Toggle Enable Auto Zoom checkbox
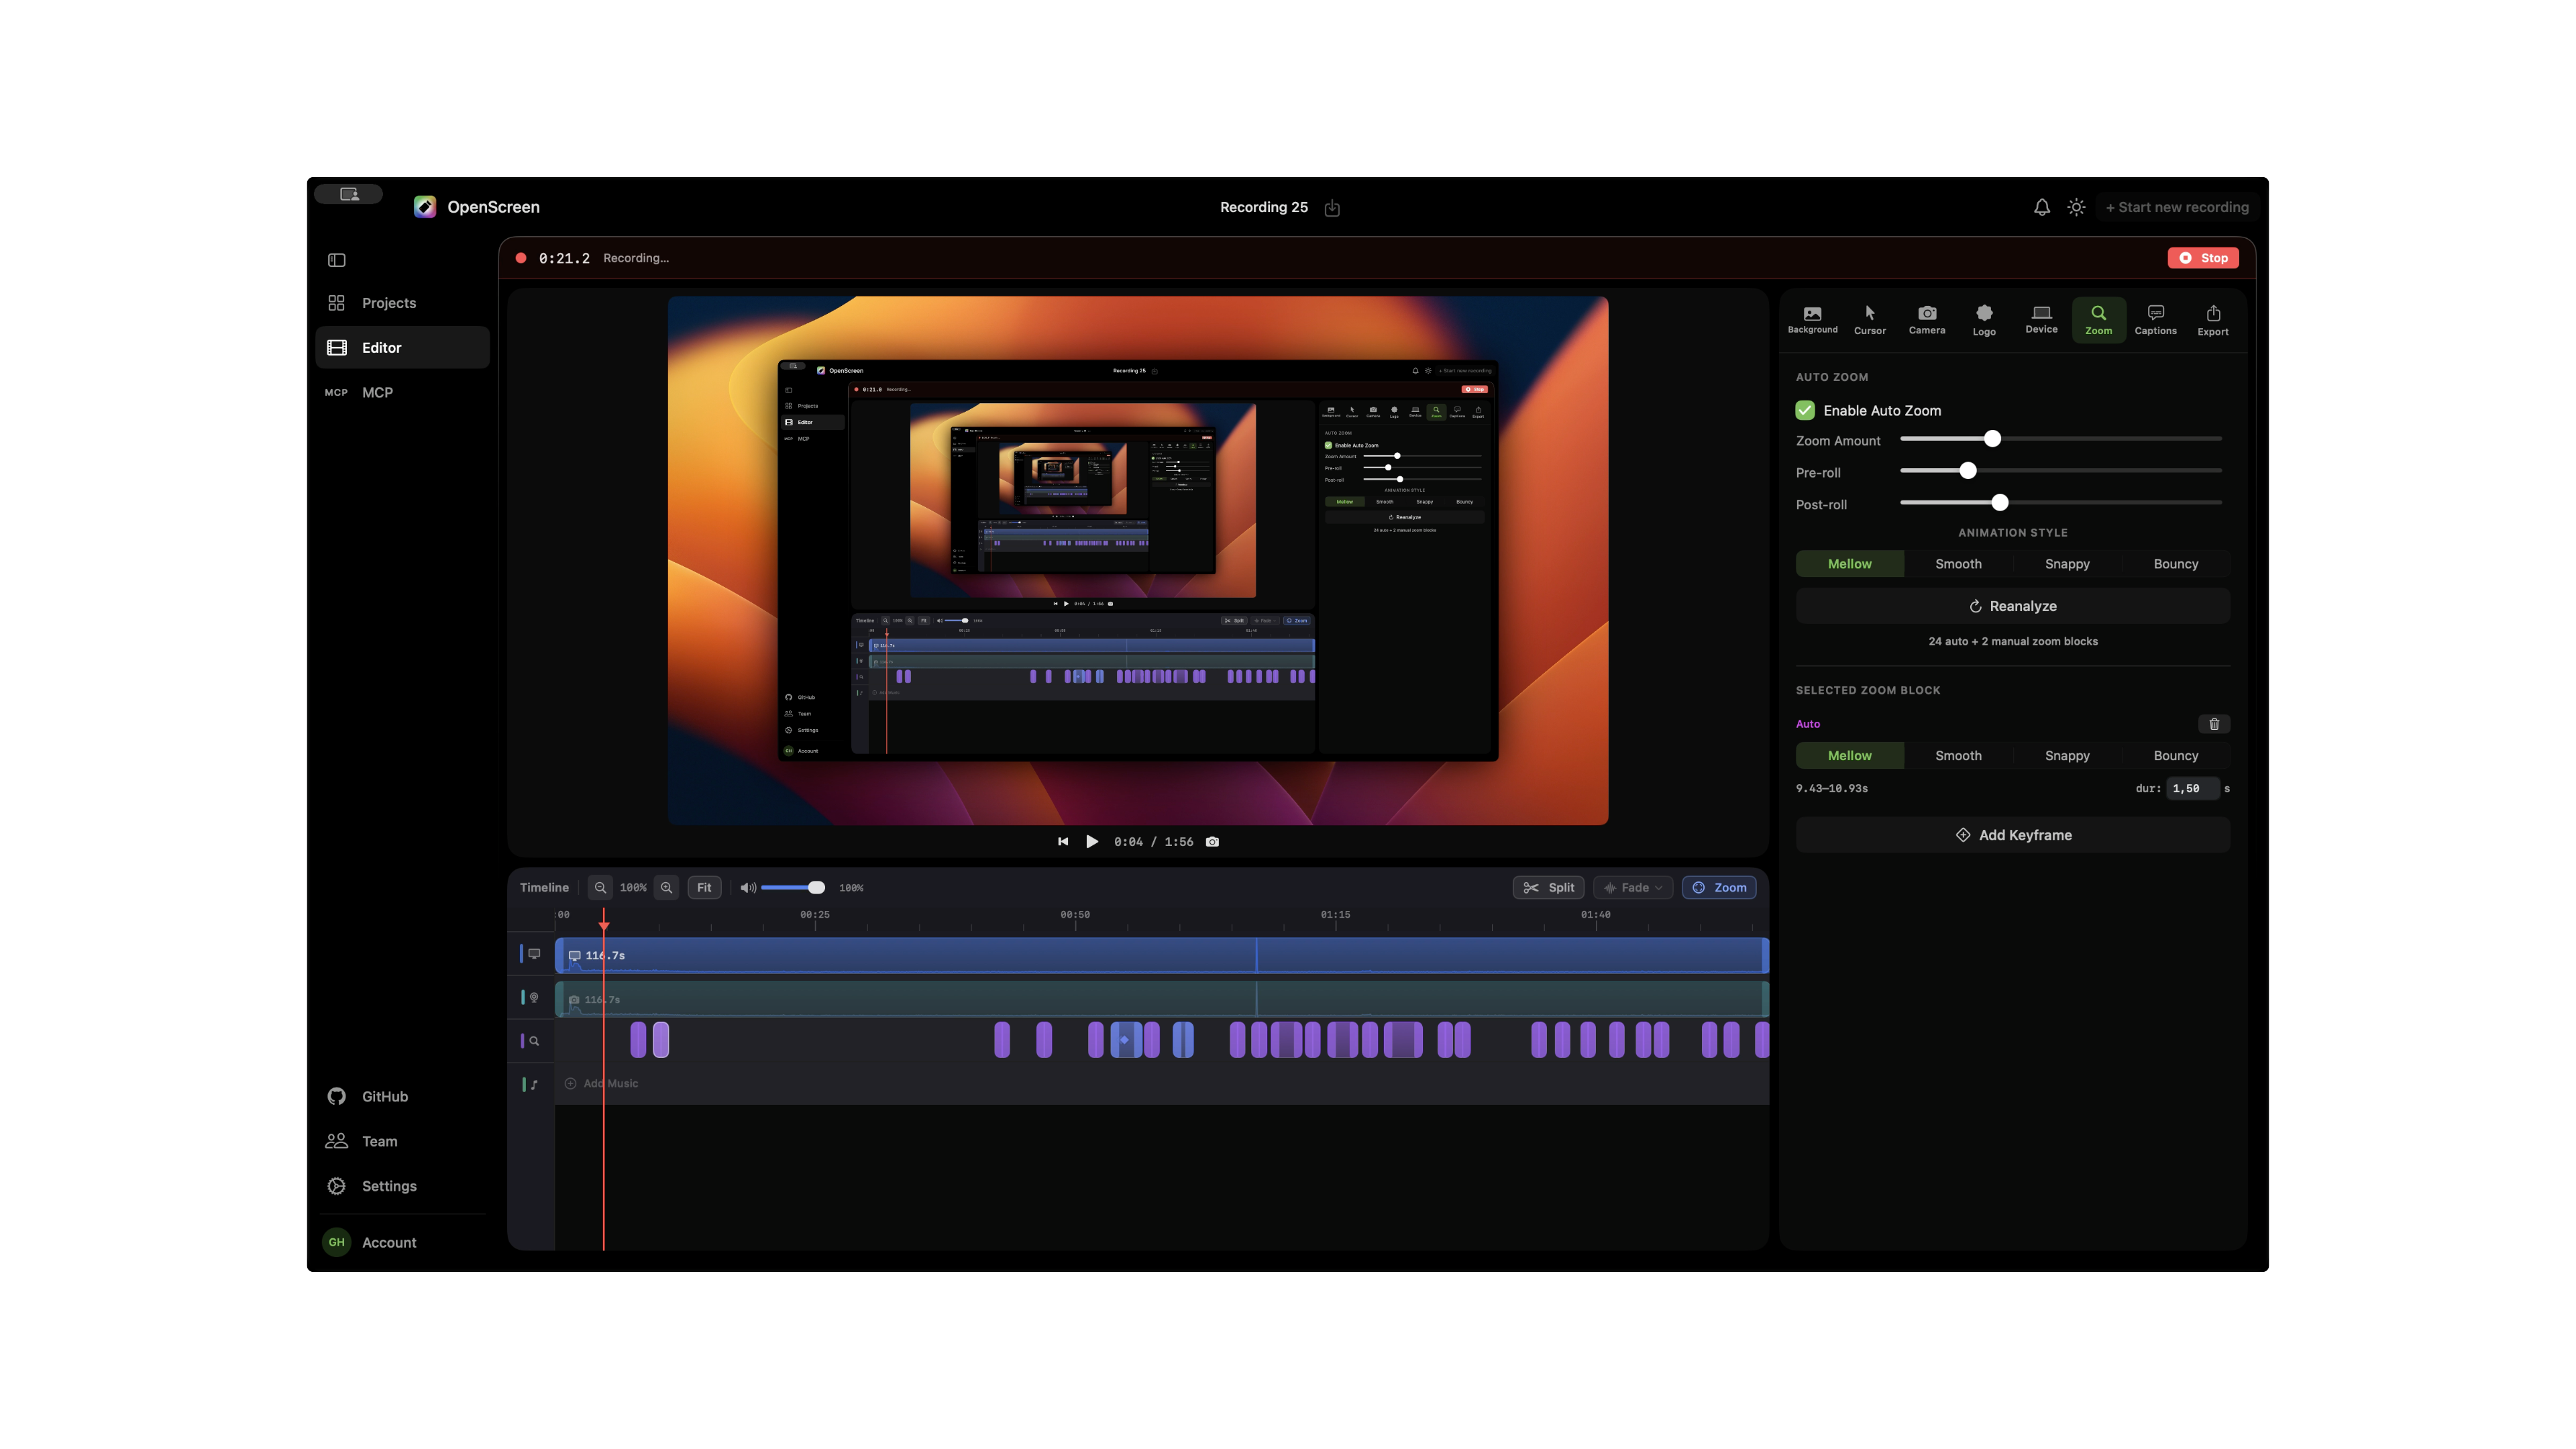2576x1449 pixels. click(x=1805, y=411)
